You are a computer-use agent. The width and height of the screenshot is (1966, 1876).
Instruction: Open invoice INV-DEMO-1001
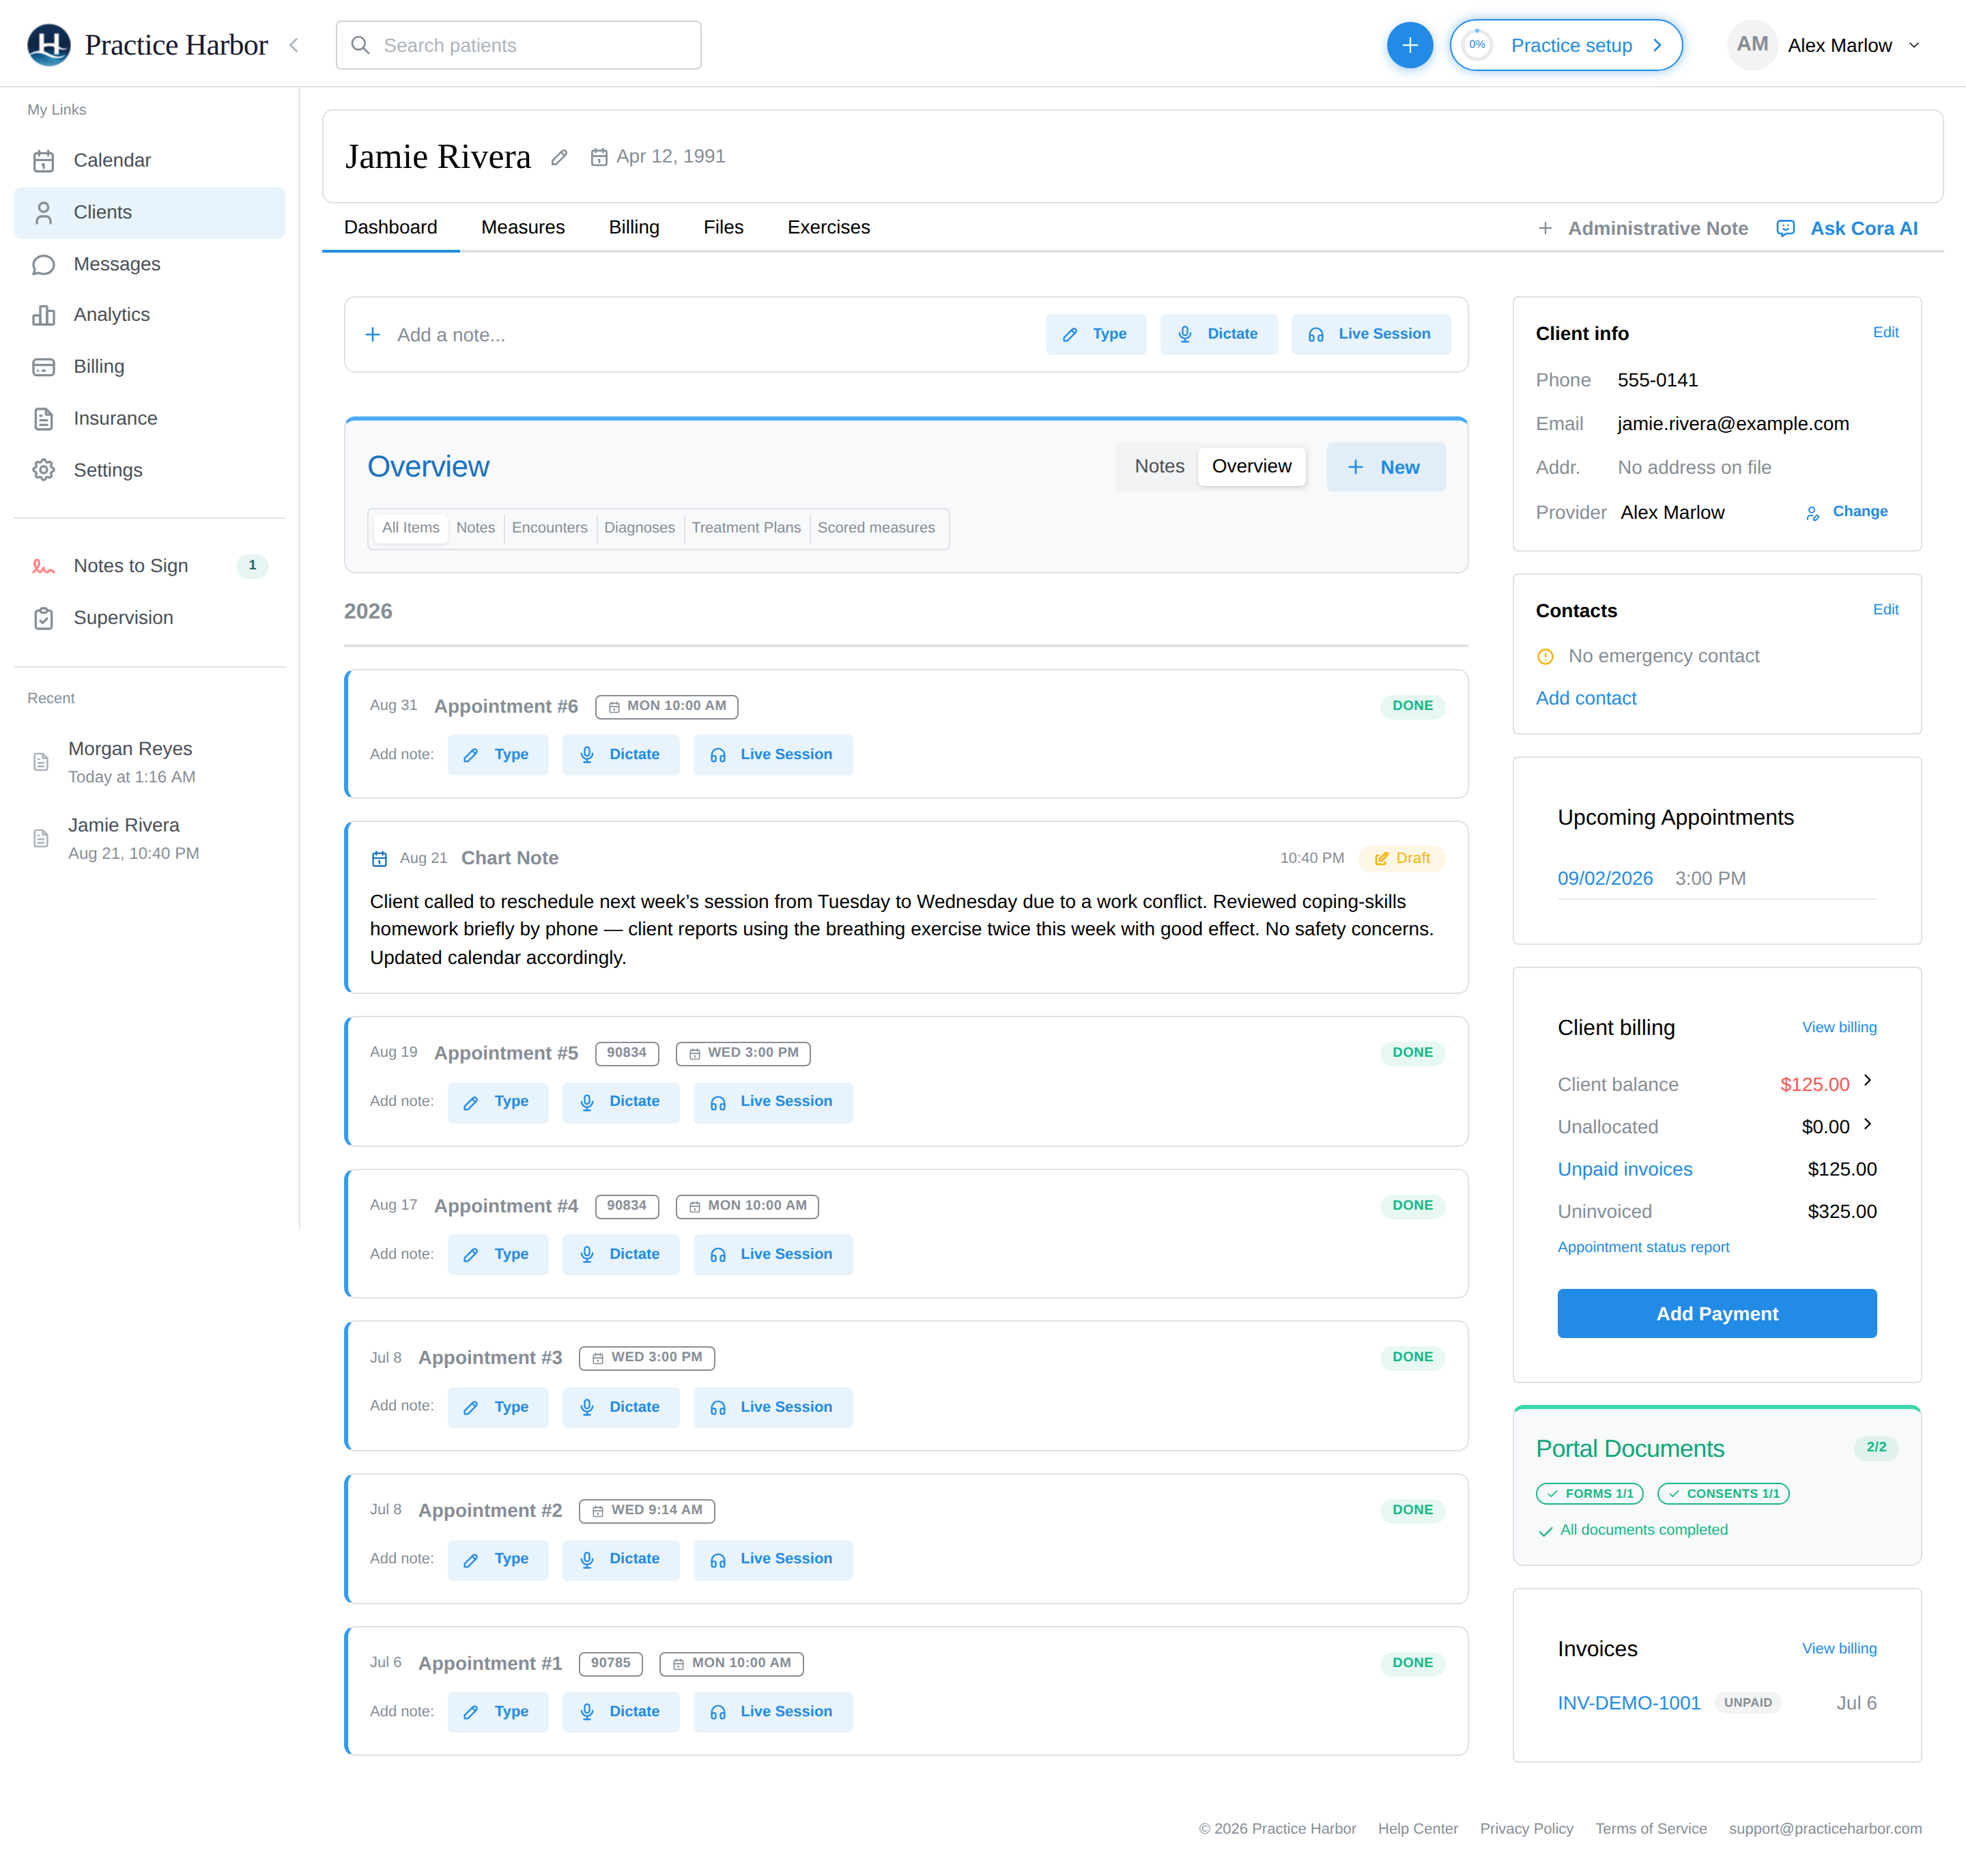pos(1628,1703)
